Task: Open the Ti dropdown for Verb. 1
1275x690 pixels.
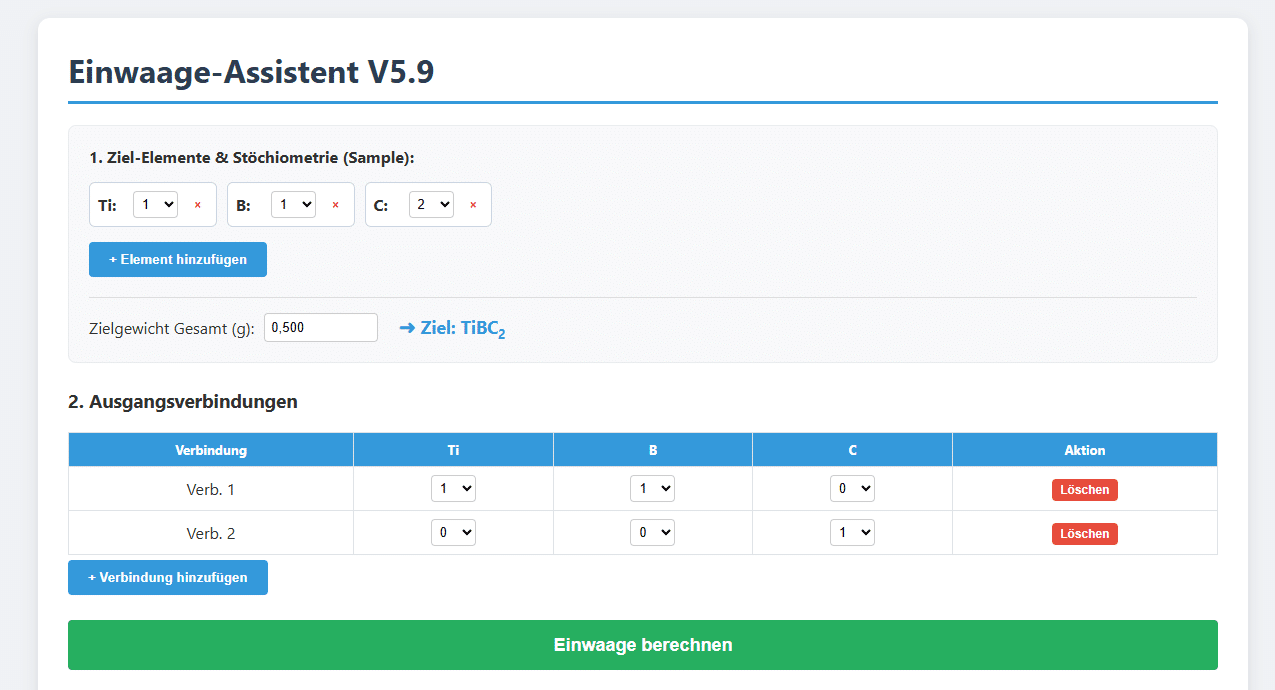Action: (x=453, y=488)
